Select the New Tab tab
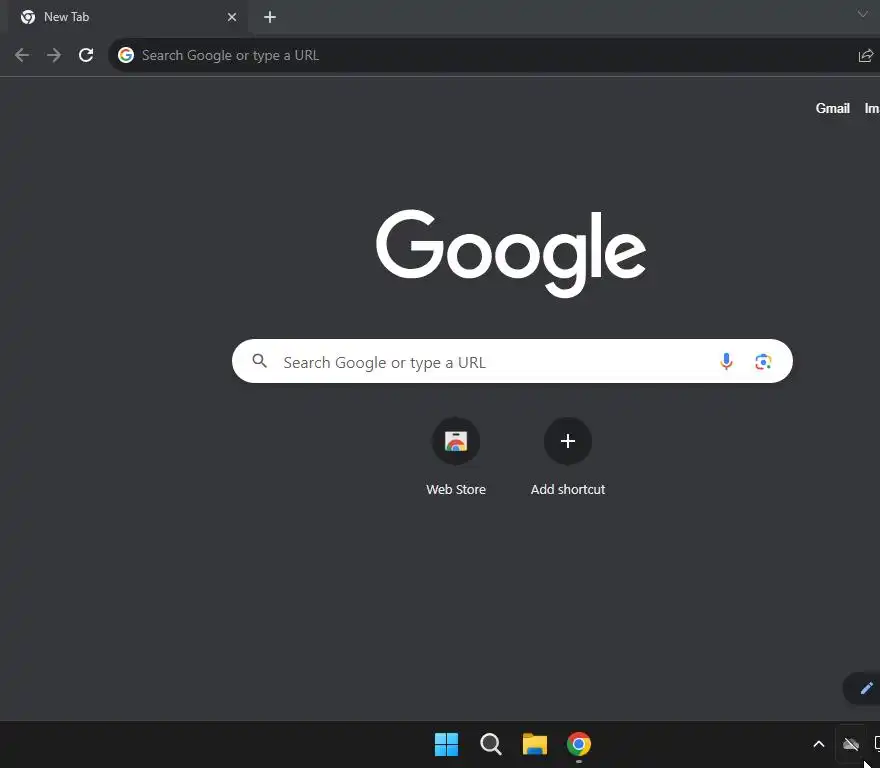This screenshot has width=880, height=768. pyautogui.click(x=128, y=17)
